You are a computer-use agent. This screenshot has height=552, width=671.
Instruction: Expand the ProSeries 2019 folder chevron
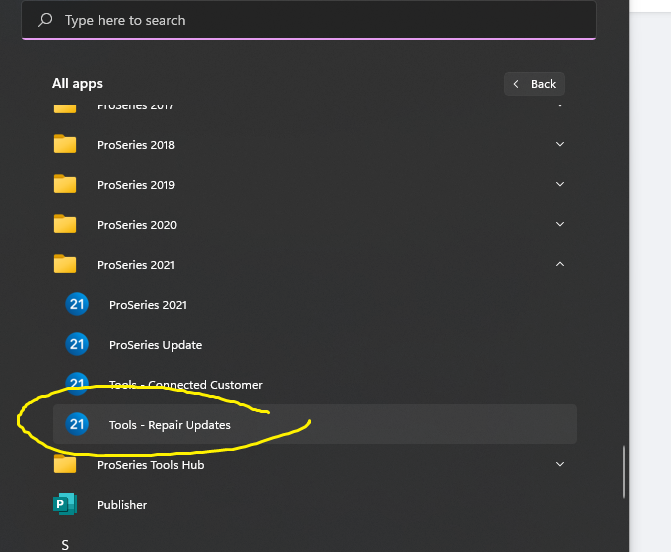tap(559, 185)
